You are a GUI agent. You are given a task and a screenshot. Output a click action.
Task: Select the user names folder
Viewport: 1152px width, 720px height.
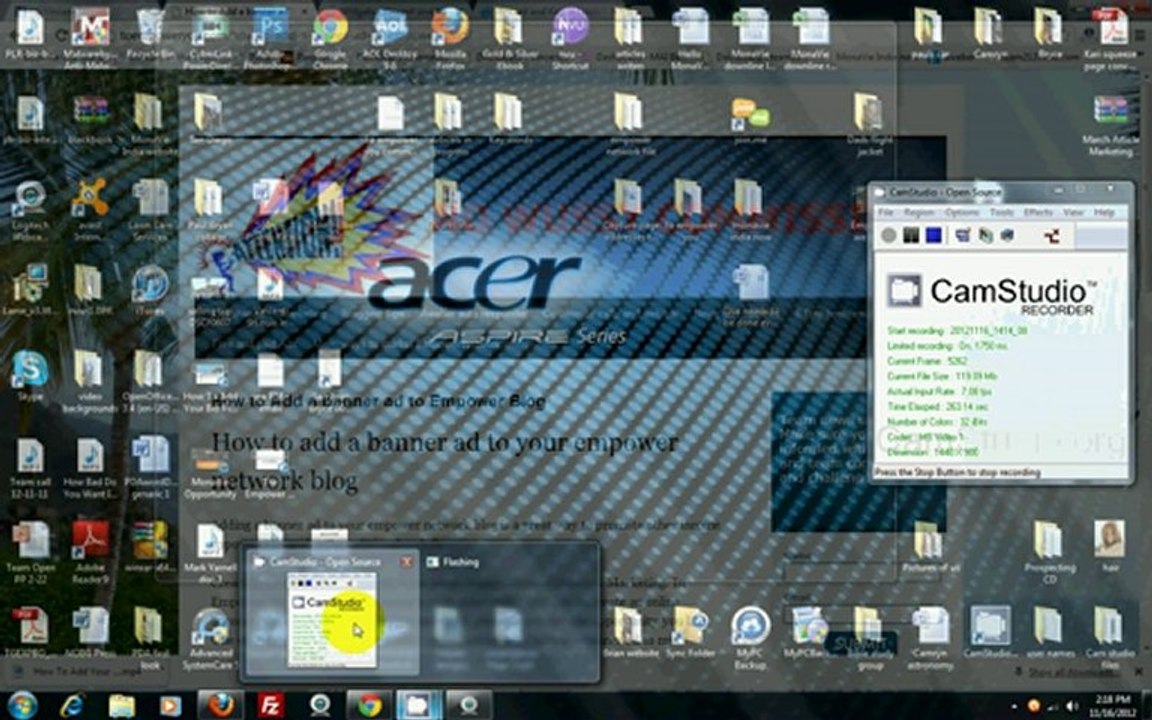click(1049, 632)
